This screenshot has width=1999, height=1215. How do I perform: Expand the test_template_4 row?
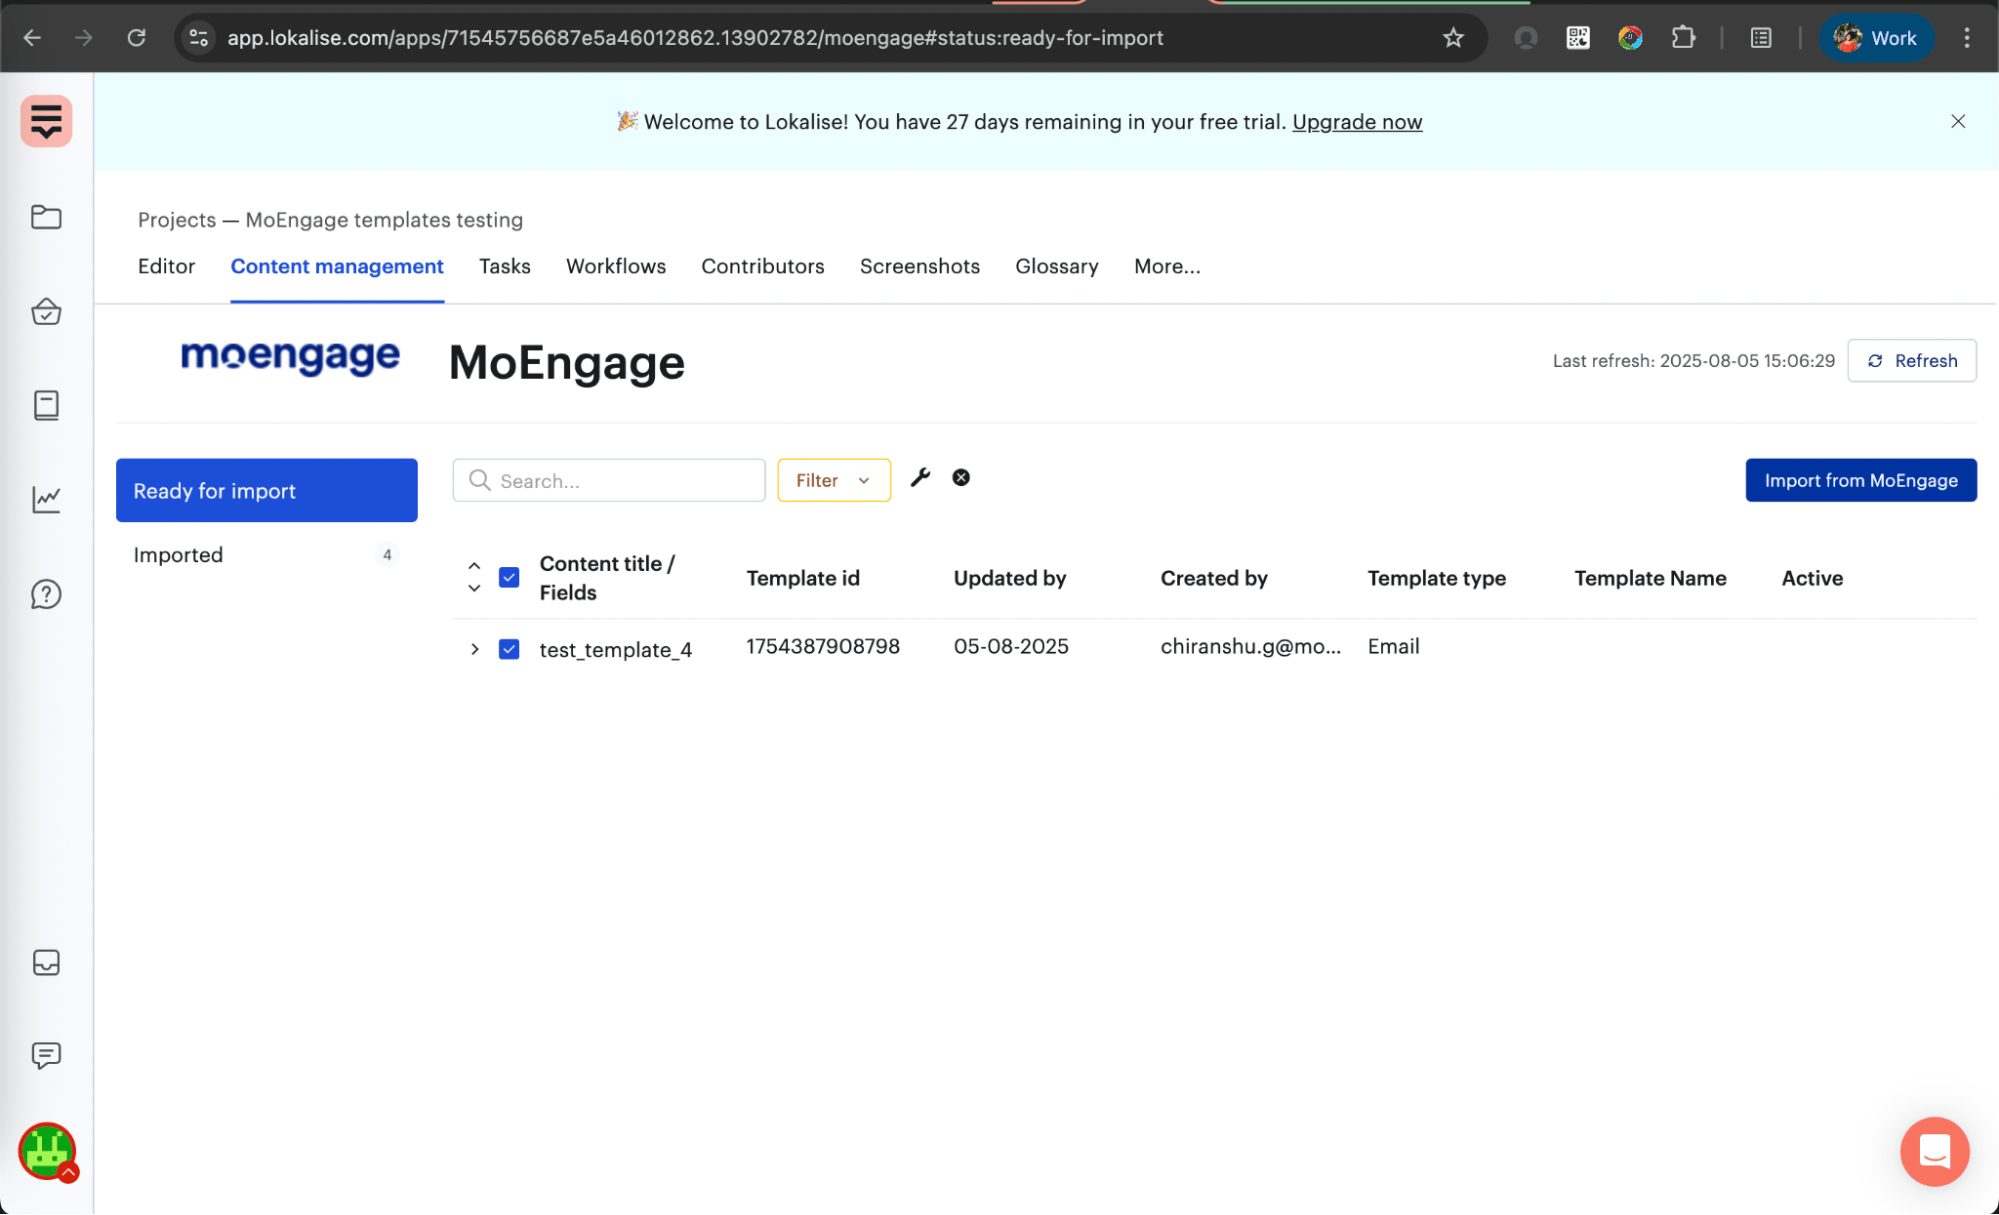pos(474,649)
